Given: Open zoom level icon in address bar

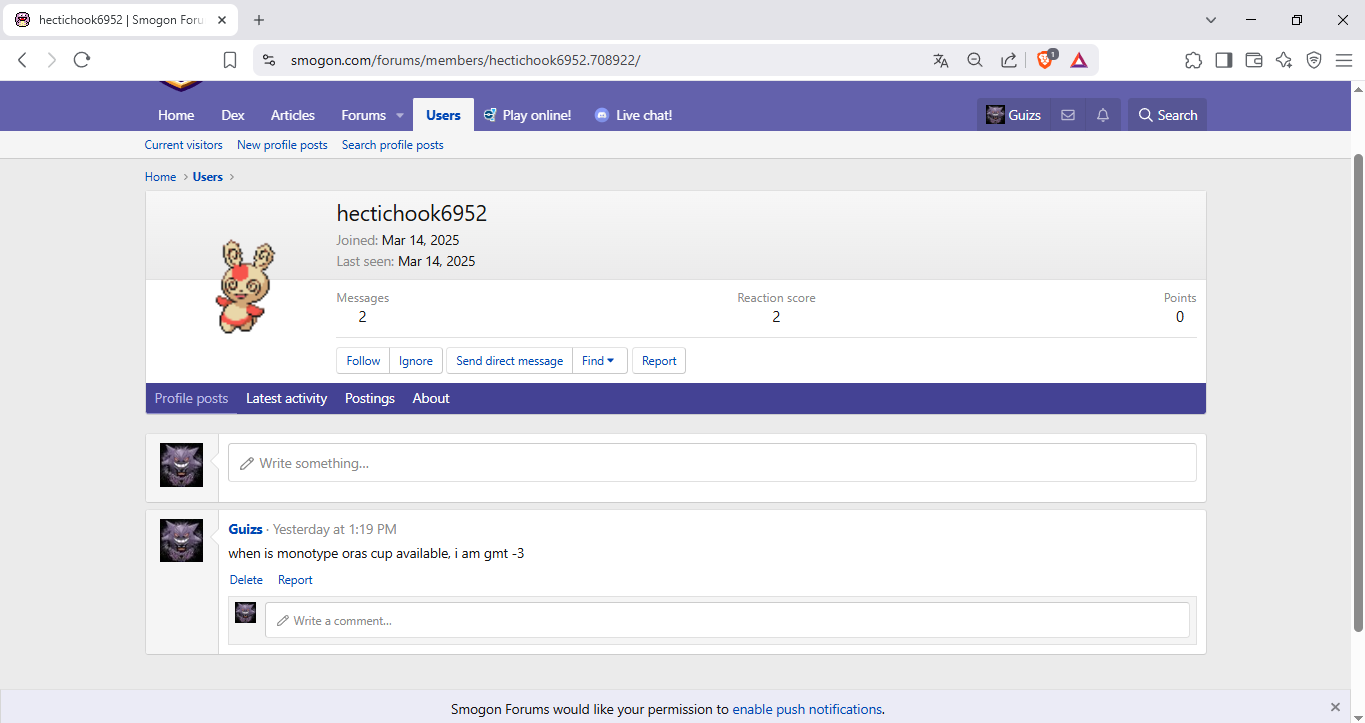Looking at the screenshot, I should [x=975, y=60].
